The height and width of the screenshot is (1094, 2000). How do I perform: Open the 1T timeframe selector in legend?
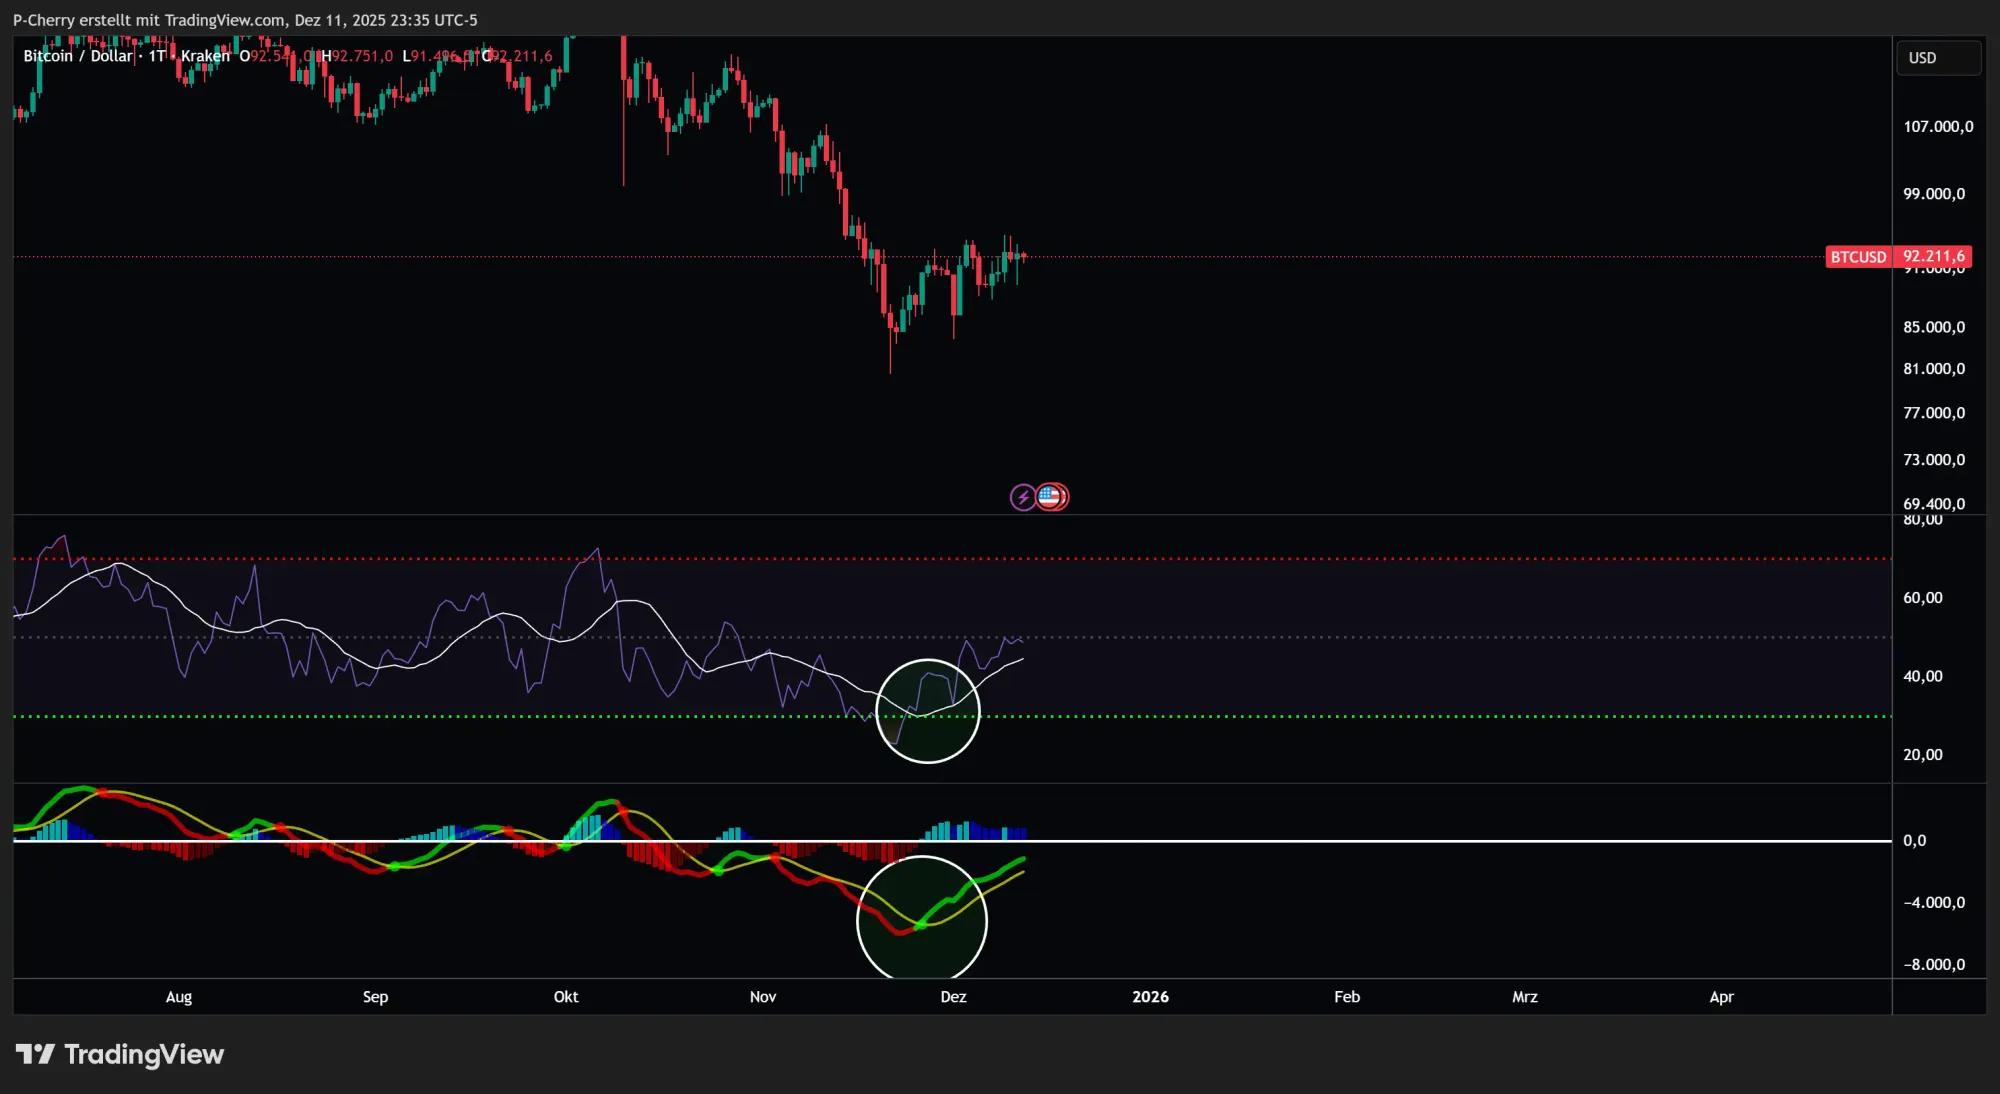[x=155, y=56]
